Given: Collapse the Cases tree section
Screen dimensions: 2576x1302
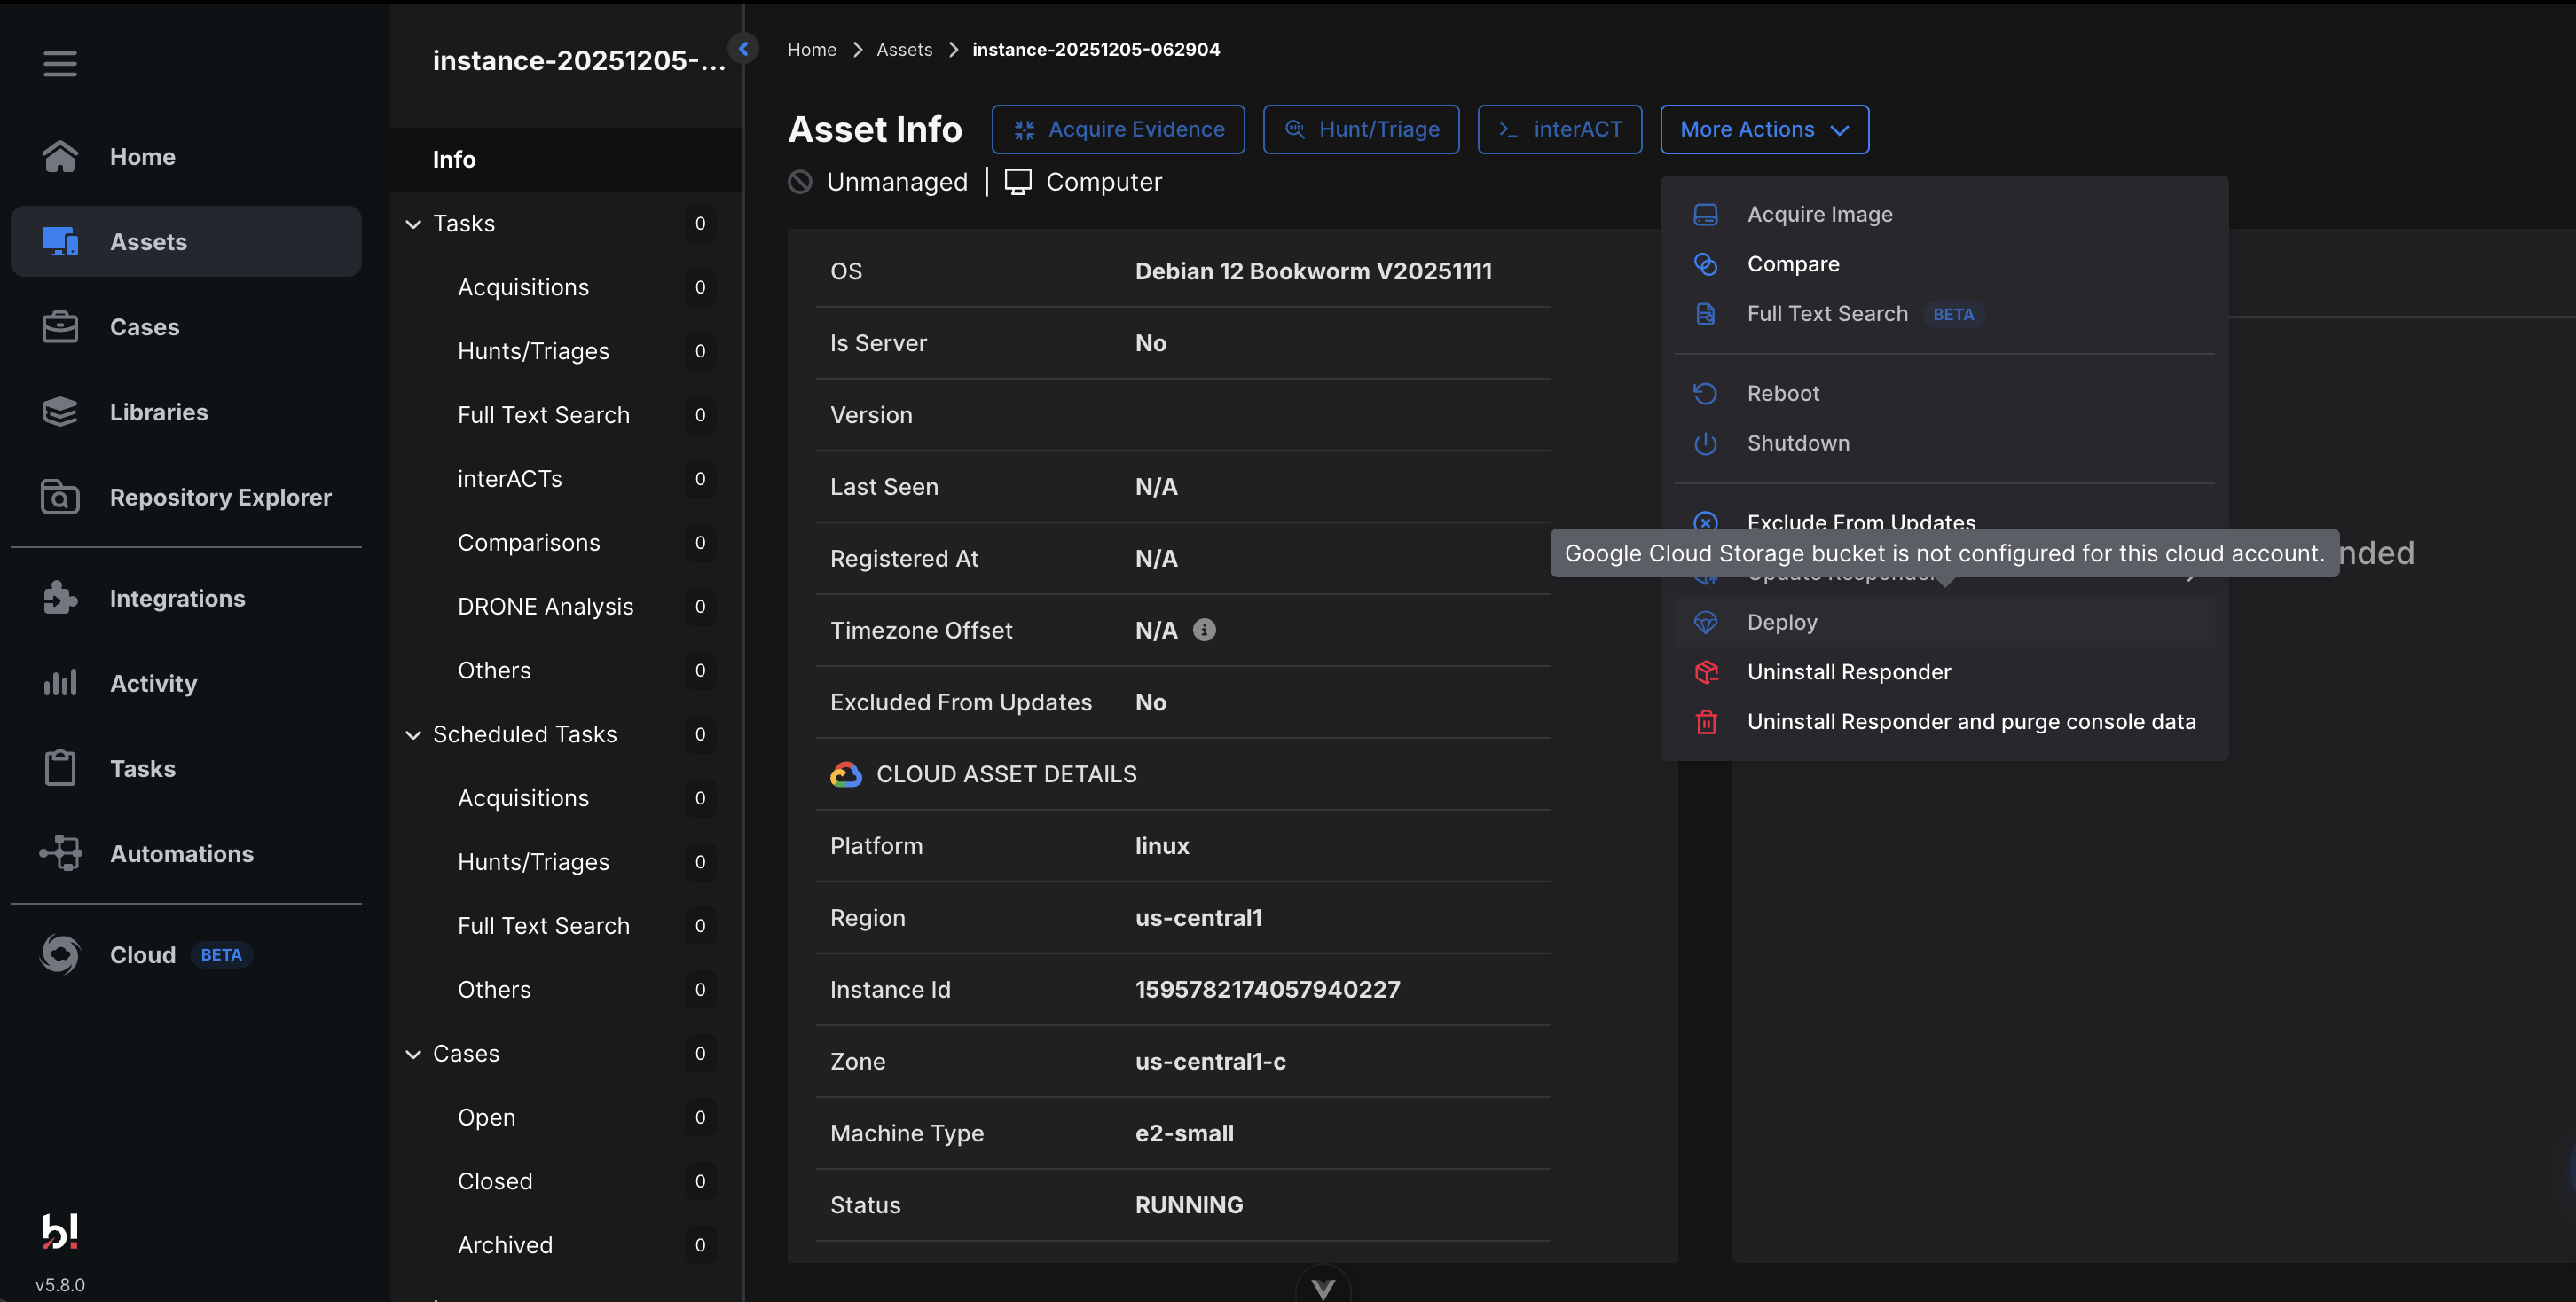Looking at the screenshot, I should coord(413,1053).
